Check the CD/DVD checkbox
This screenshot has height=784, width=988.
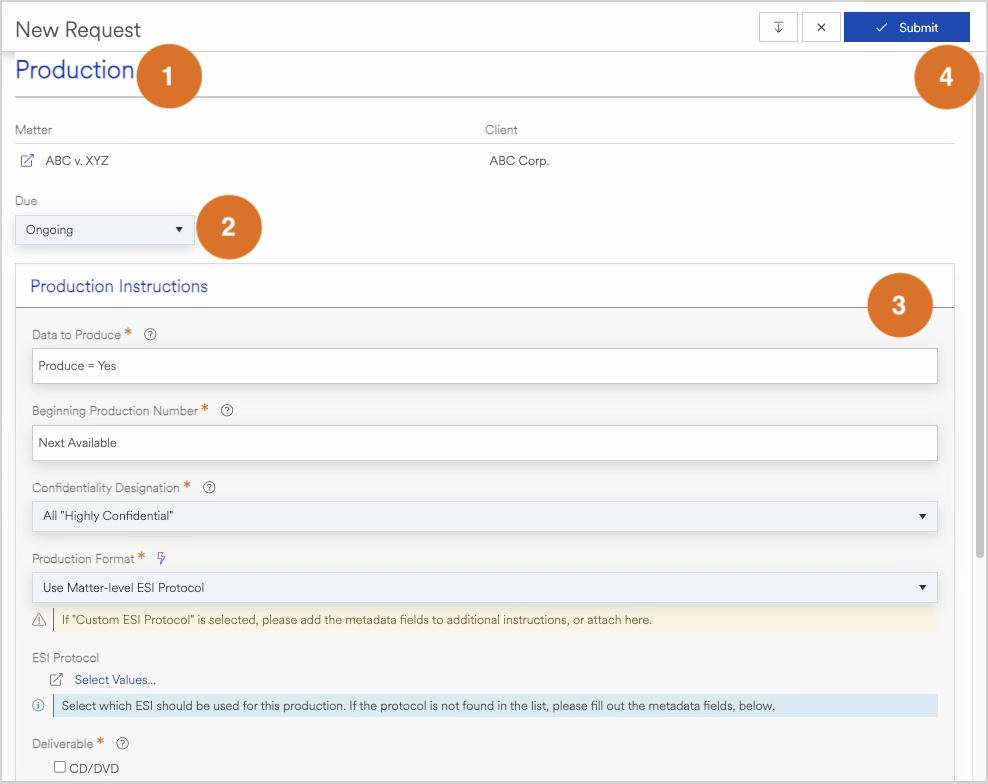pos(60,768)
